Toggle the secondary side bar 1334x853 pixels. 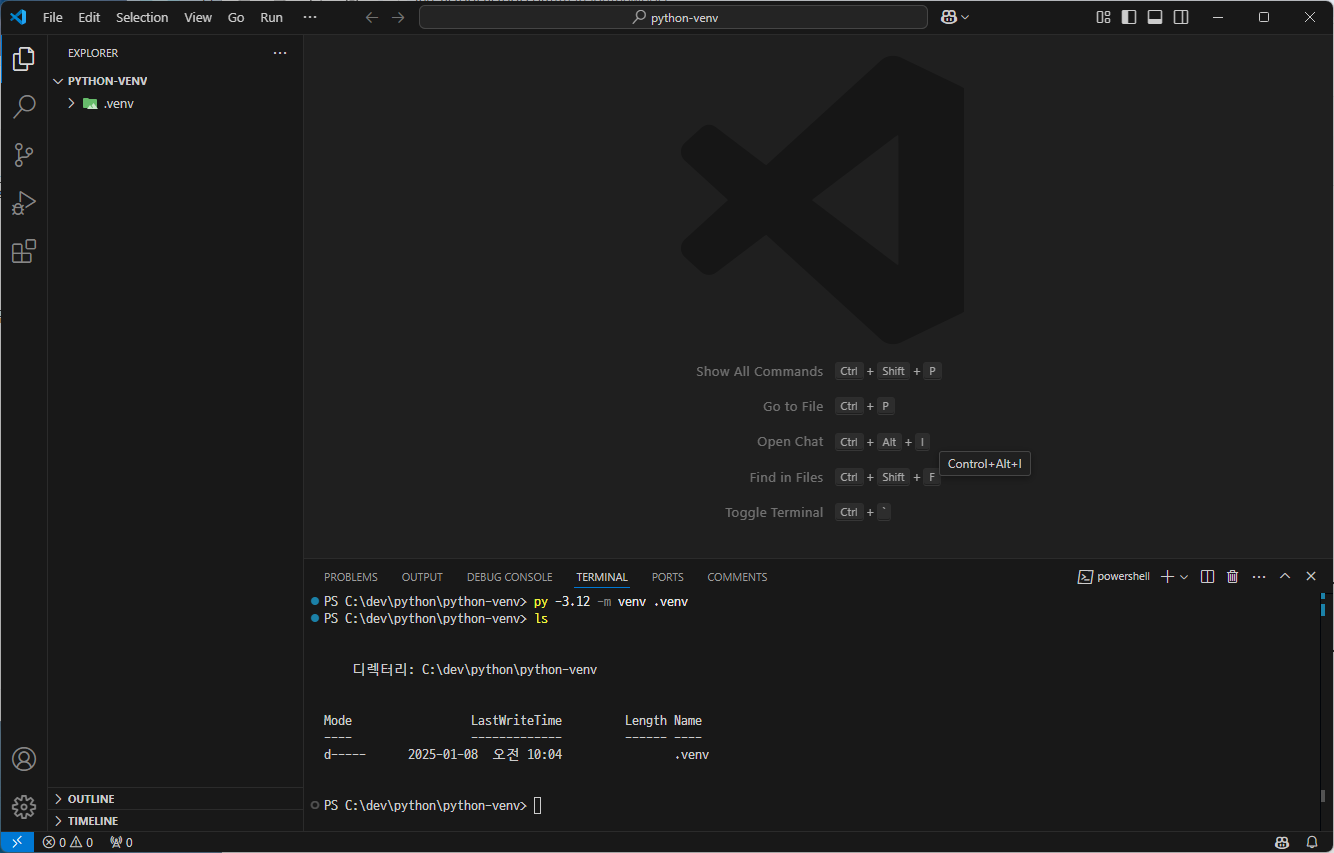(x=1181, y=17)
